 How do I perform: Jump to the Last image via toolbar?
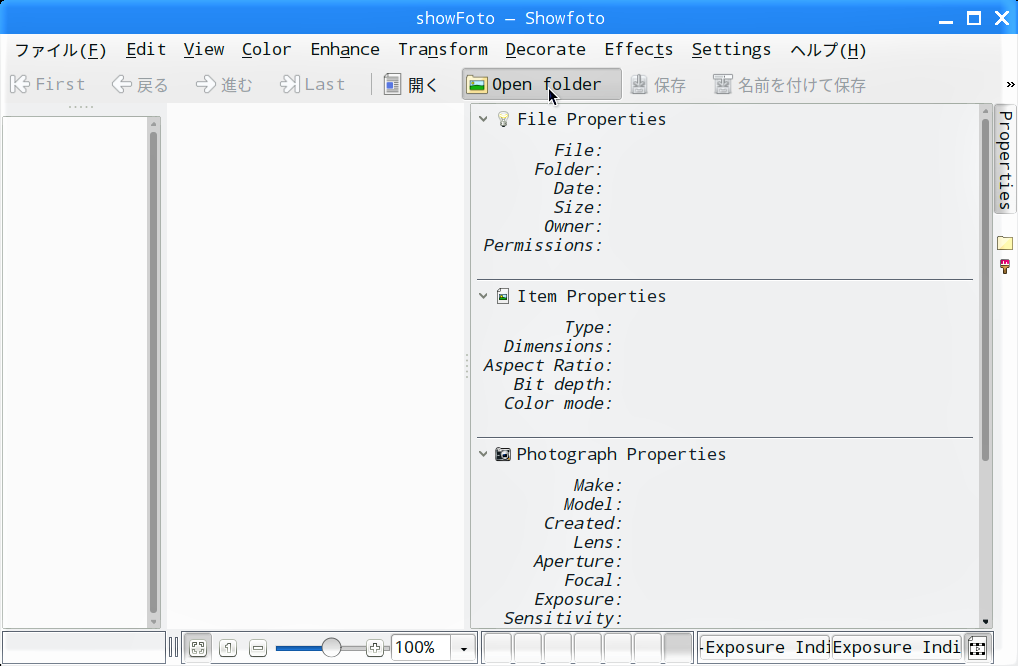[x=312, y=84]
